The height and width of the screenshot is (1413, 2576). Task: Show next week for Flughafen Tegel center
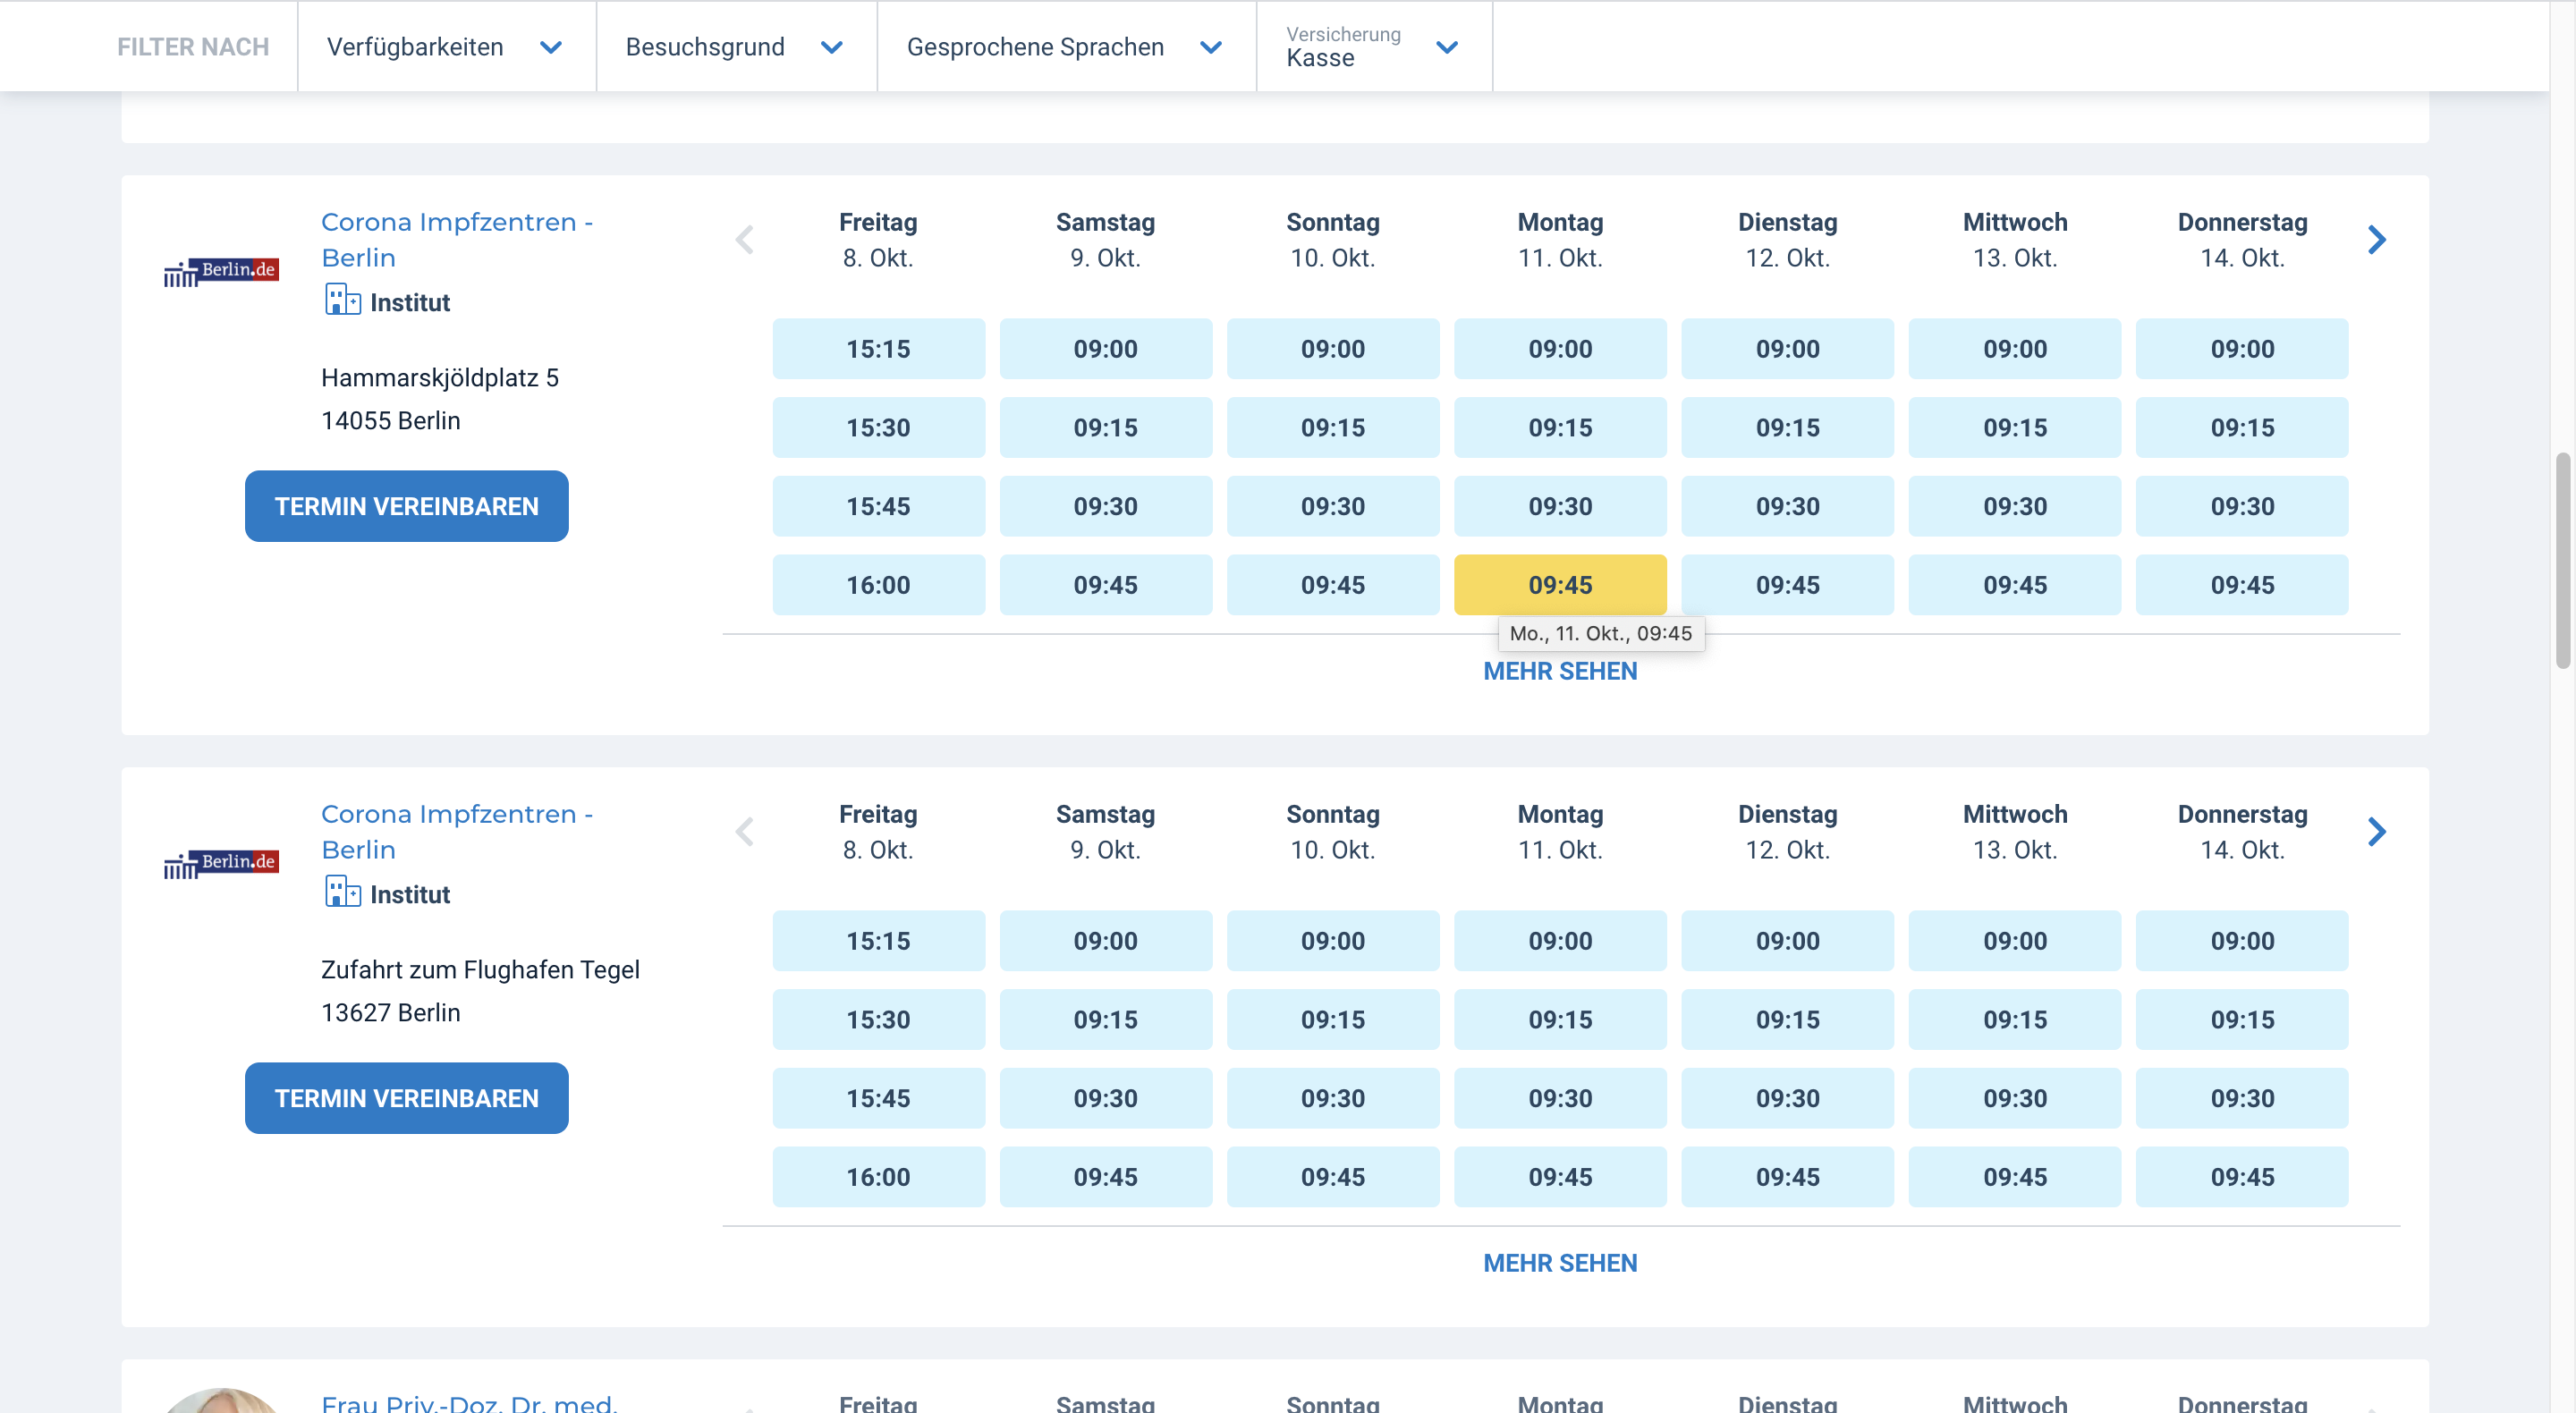click(2377, 832)
